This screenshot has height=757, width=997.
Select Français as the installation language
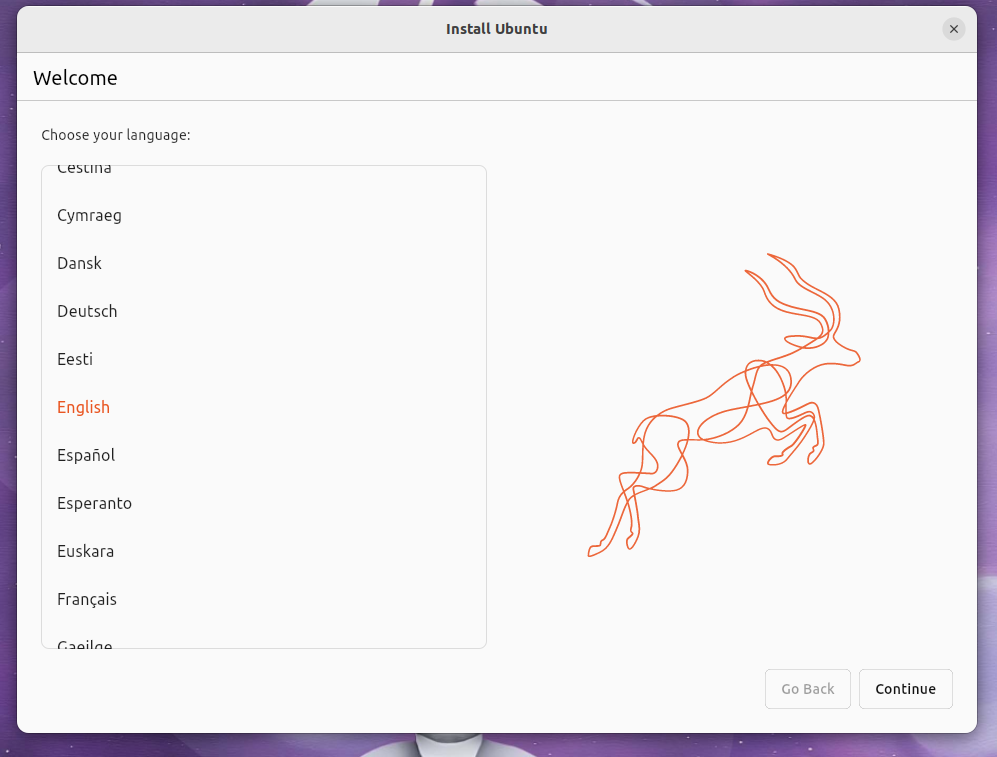[x=87, y=599]
